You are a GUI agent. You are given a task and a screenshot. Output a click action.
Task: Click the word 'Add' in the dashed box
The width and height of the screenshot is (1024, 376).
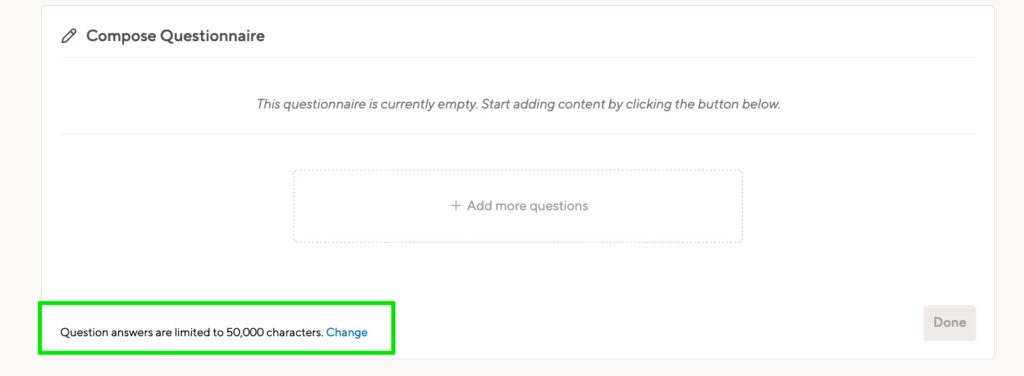(477, 206)
